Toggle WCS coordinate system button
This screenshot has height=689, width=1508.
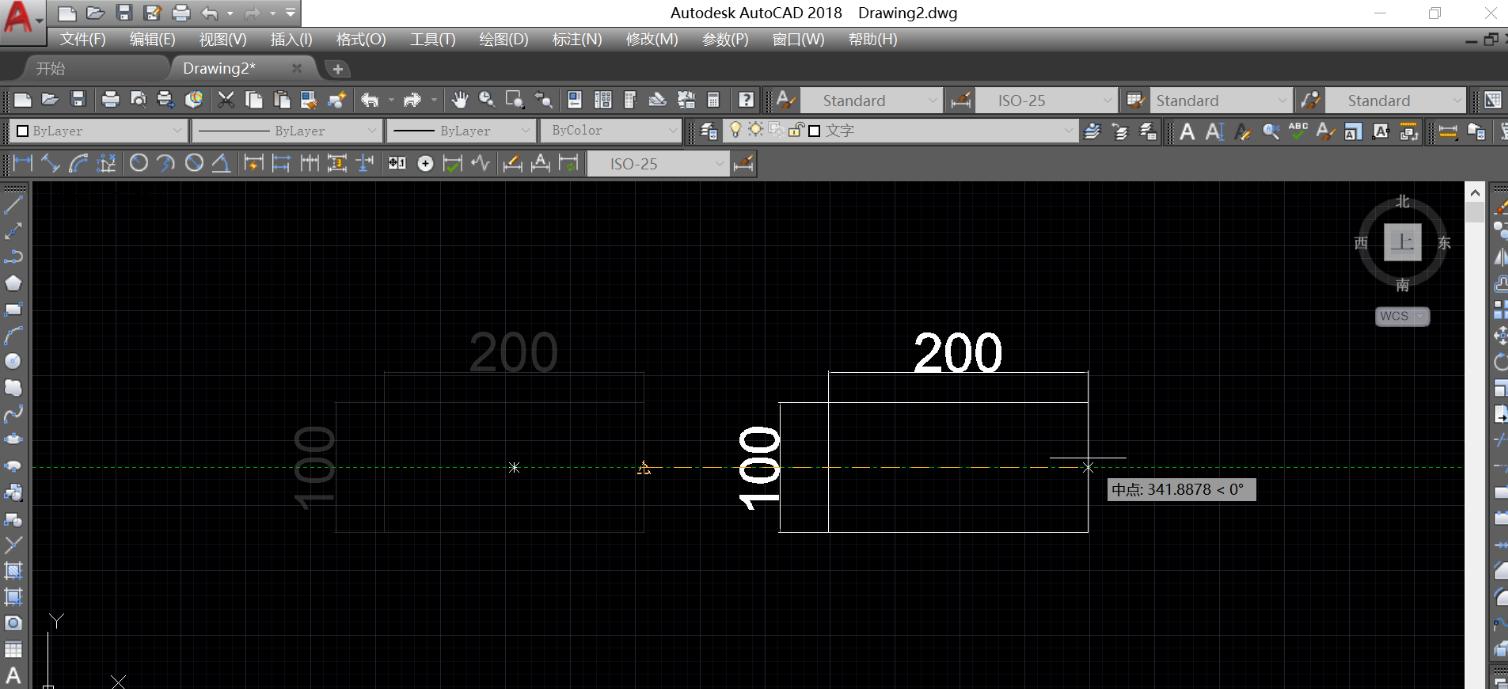pyautogui.click(x=1402, y=316)
